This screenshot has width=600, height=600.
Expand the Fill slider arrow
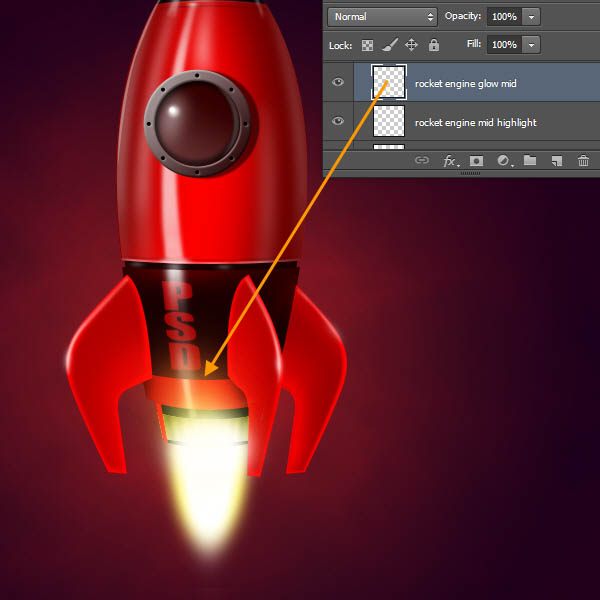tap(530, 45)
